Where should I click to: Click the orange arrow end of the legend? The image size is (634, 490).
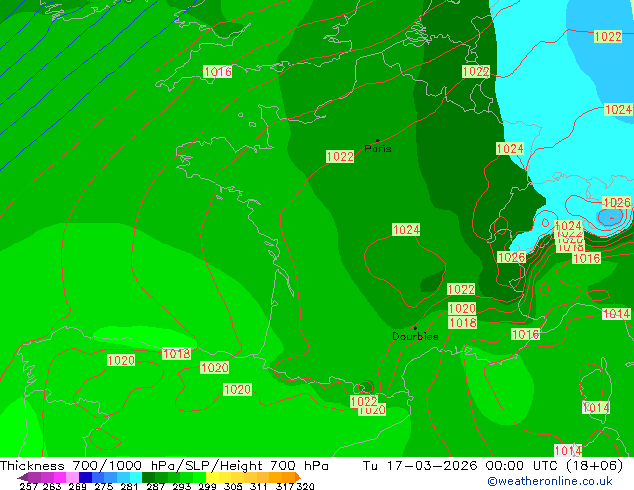[298, 477]
